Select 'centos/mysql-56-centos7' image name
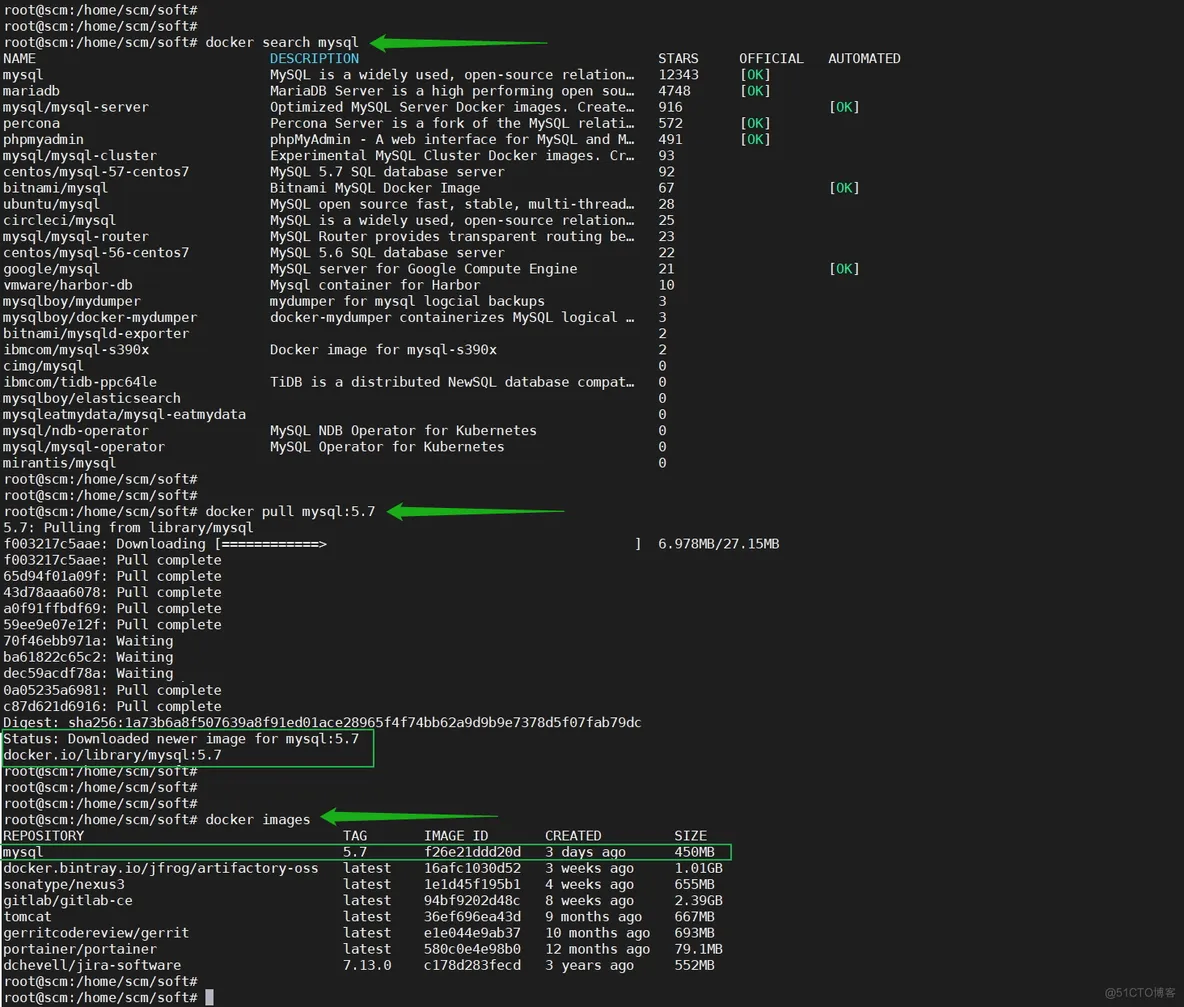Viewport: 1184px width, 1007px height. (96, 253)
